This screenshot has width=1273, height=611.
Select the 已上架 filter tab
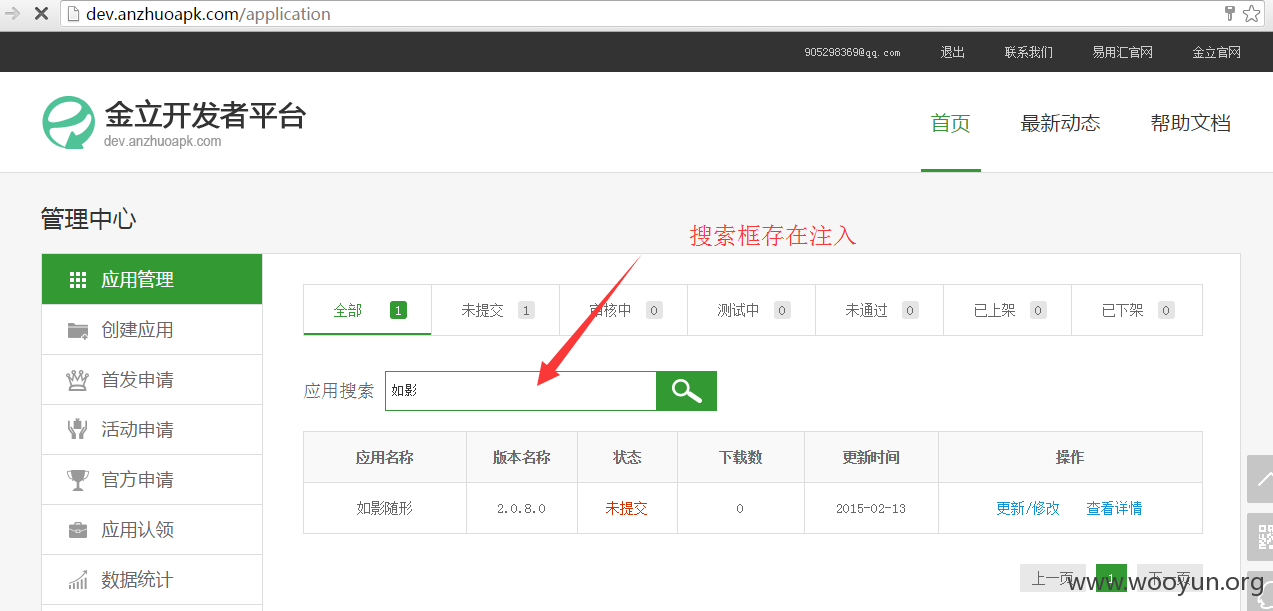coord(1008,310)
